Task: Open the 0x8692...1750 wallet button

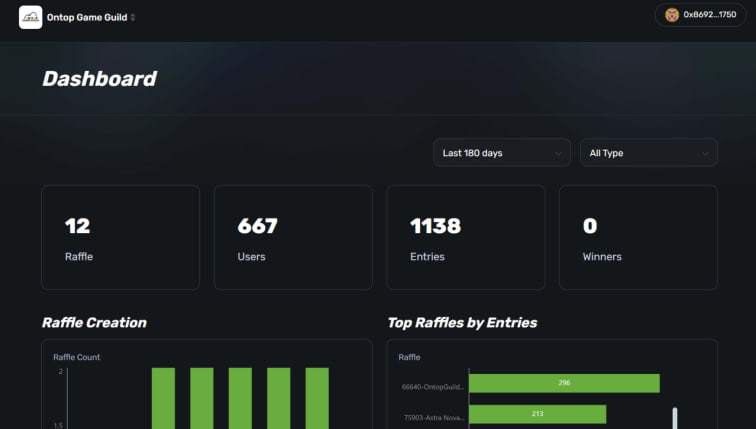Action: [x=700, y=15]
